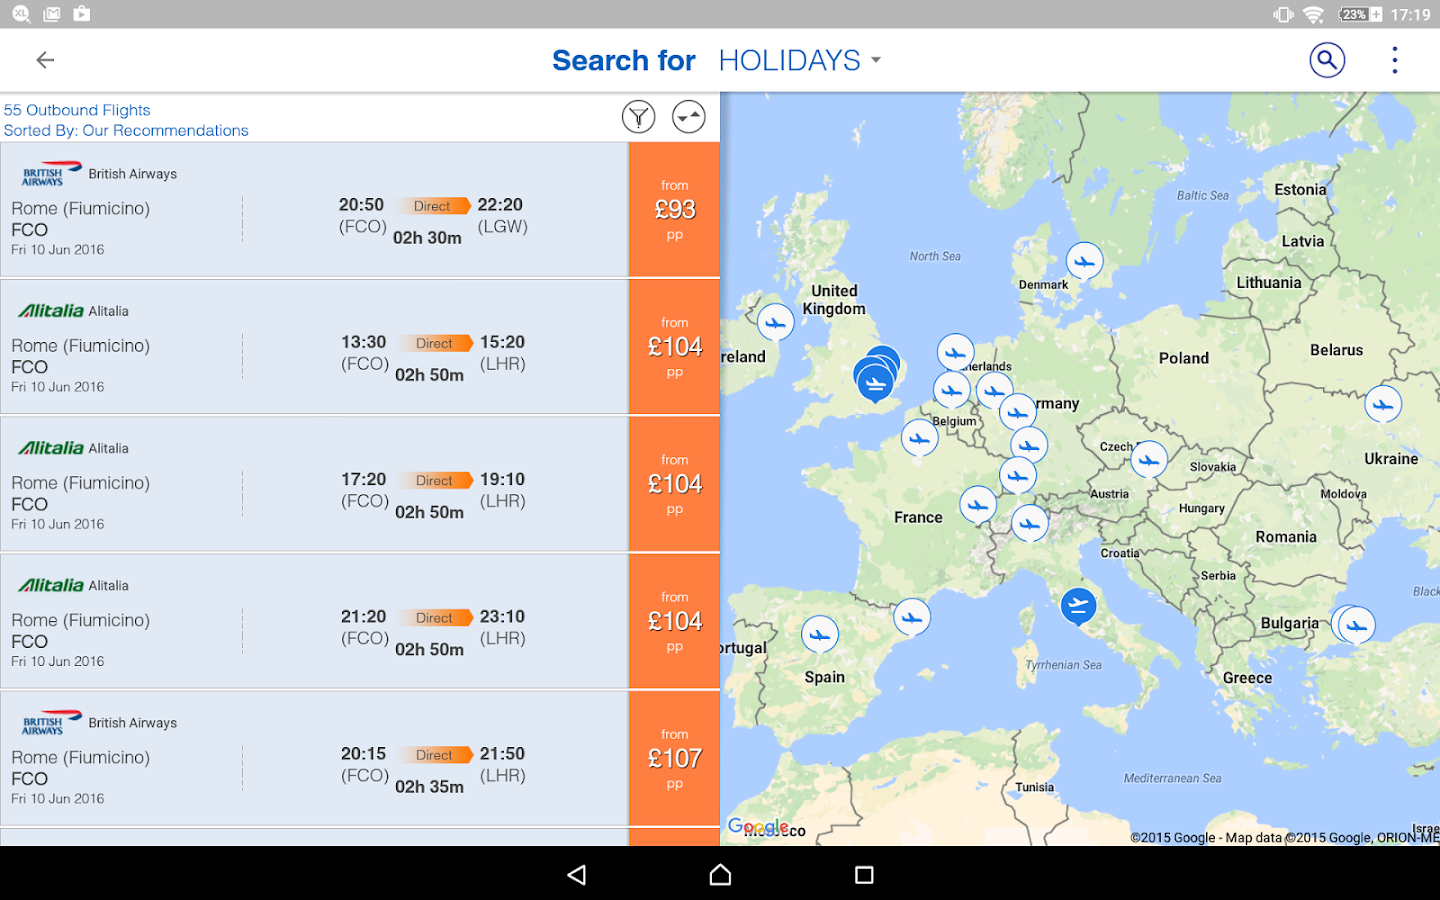Click the Google logo on the map

pyautogui.click(x=758, y=827)
